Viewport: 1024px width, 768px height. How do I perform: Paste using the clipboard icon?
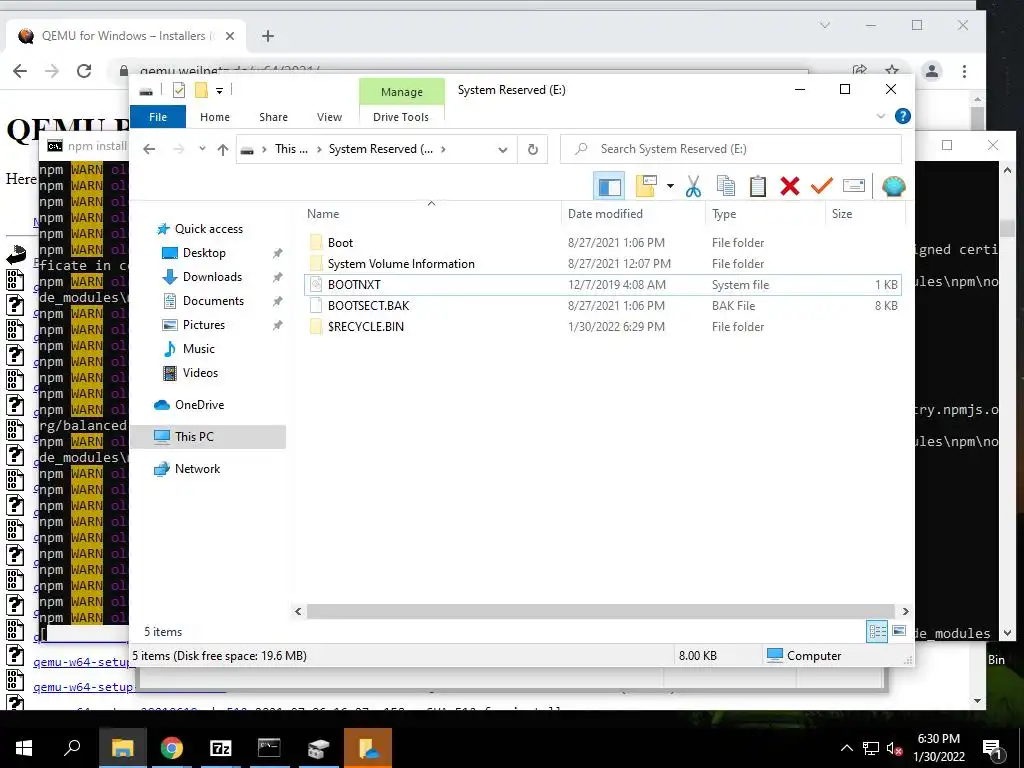tap(758, 187)
